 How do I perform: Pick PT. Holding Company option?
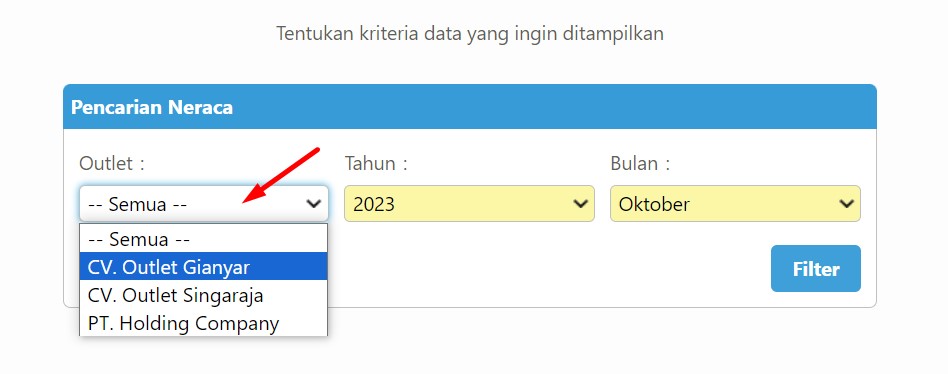click(x=203, y=323)
